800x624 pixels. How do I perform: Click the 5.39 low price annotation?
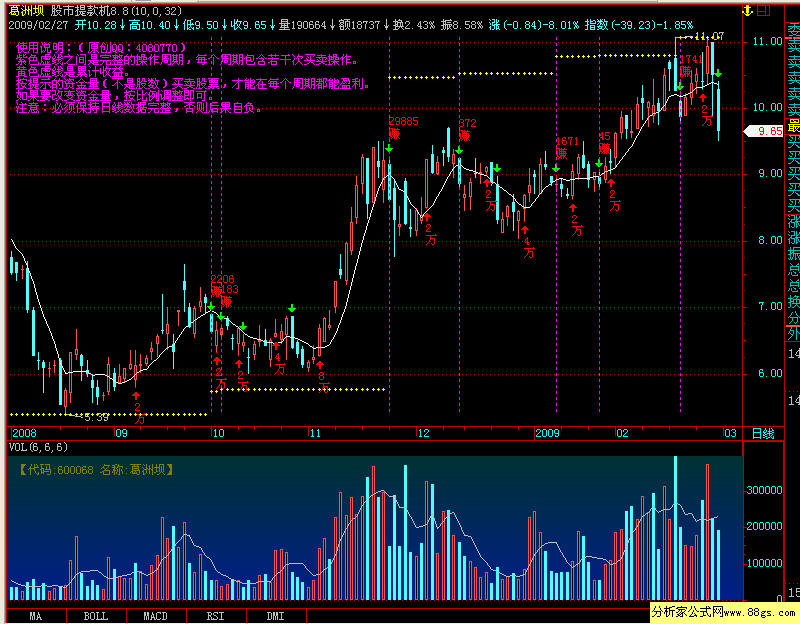click(x=95, y=417)
